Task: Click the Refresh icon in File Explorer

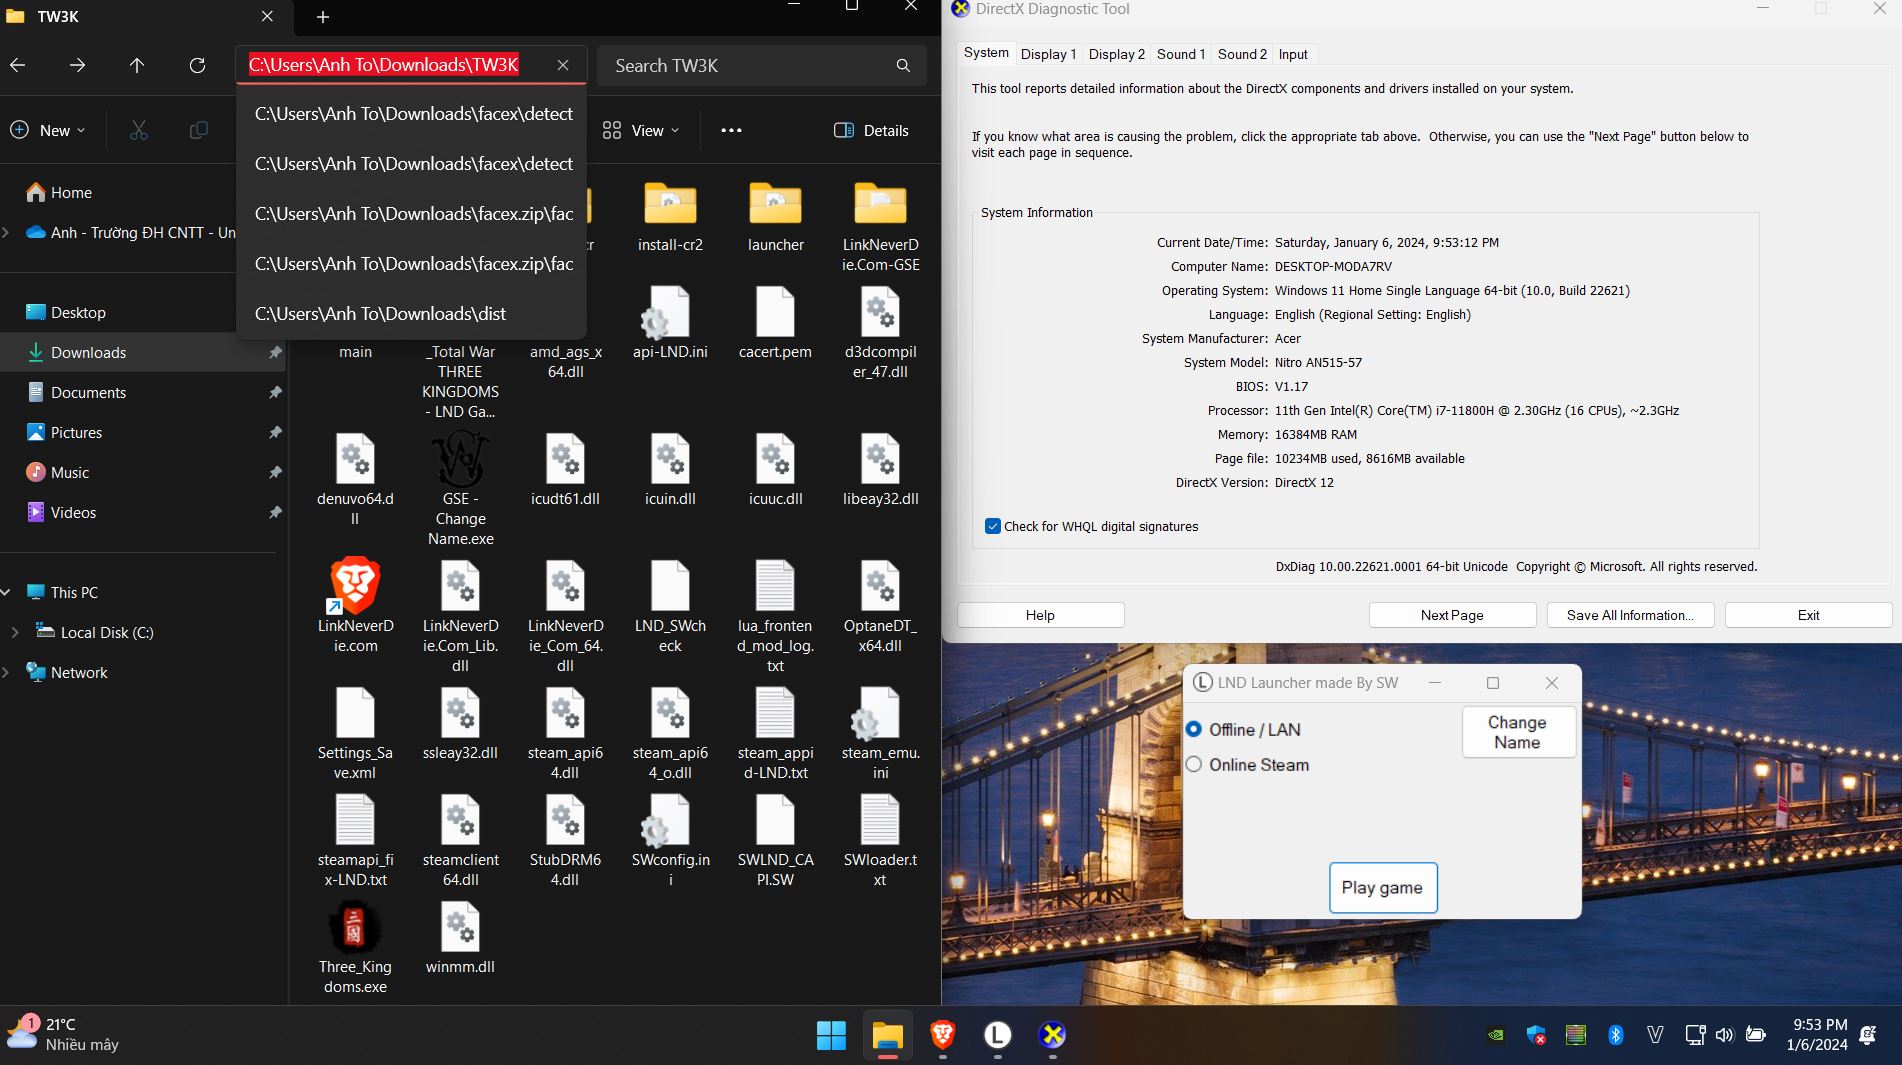Action: point(197,66)
